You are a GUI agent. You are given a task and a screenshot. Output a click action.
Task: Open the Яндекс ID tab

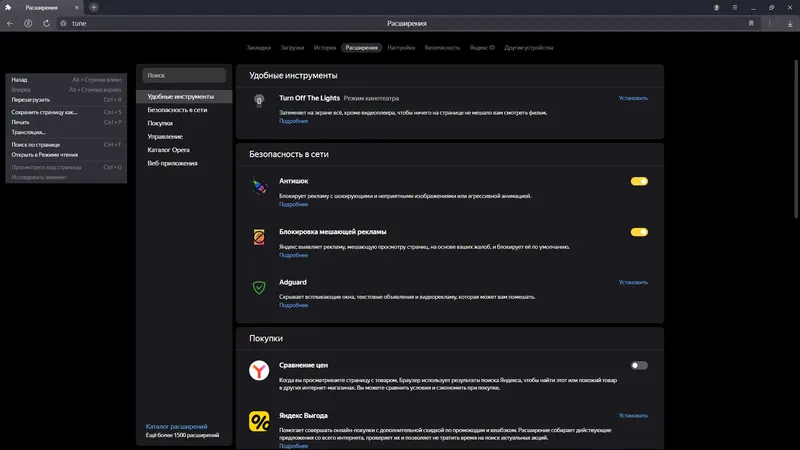482,48
